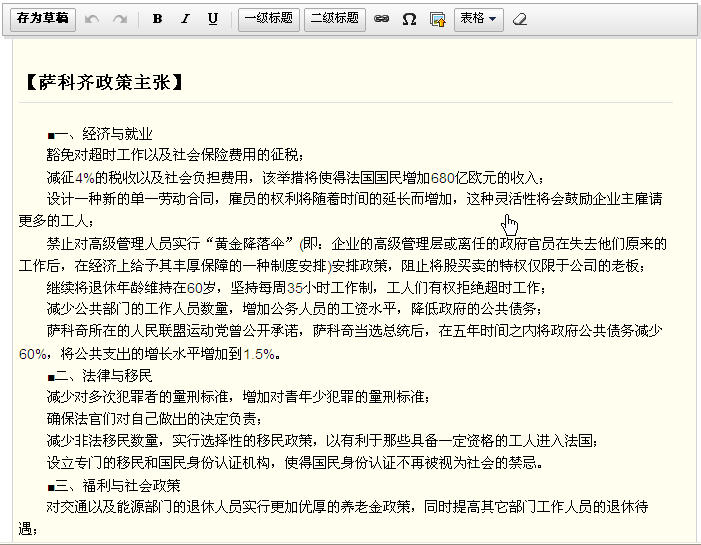The width and height of the screenshot is (701, 545).
Task: Click the line starting 设立专门的移民和国民身份认证机构
Action: [x=295, y=462]
